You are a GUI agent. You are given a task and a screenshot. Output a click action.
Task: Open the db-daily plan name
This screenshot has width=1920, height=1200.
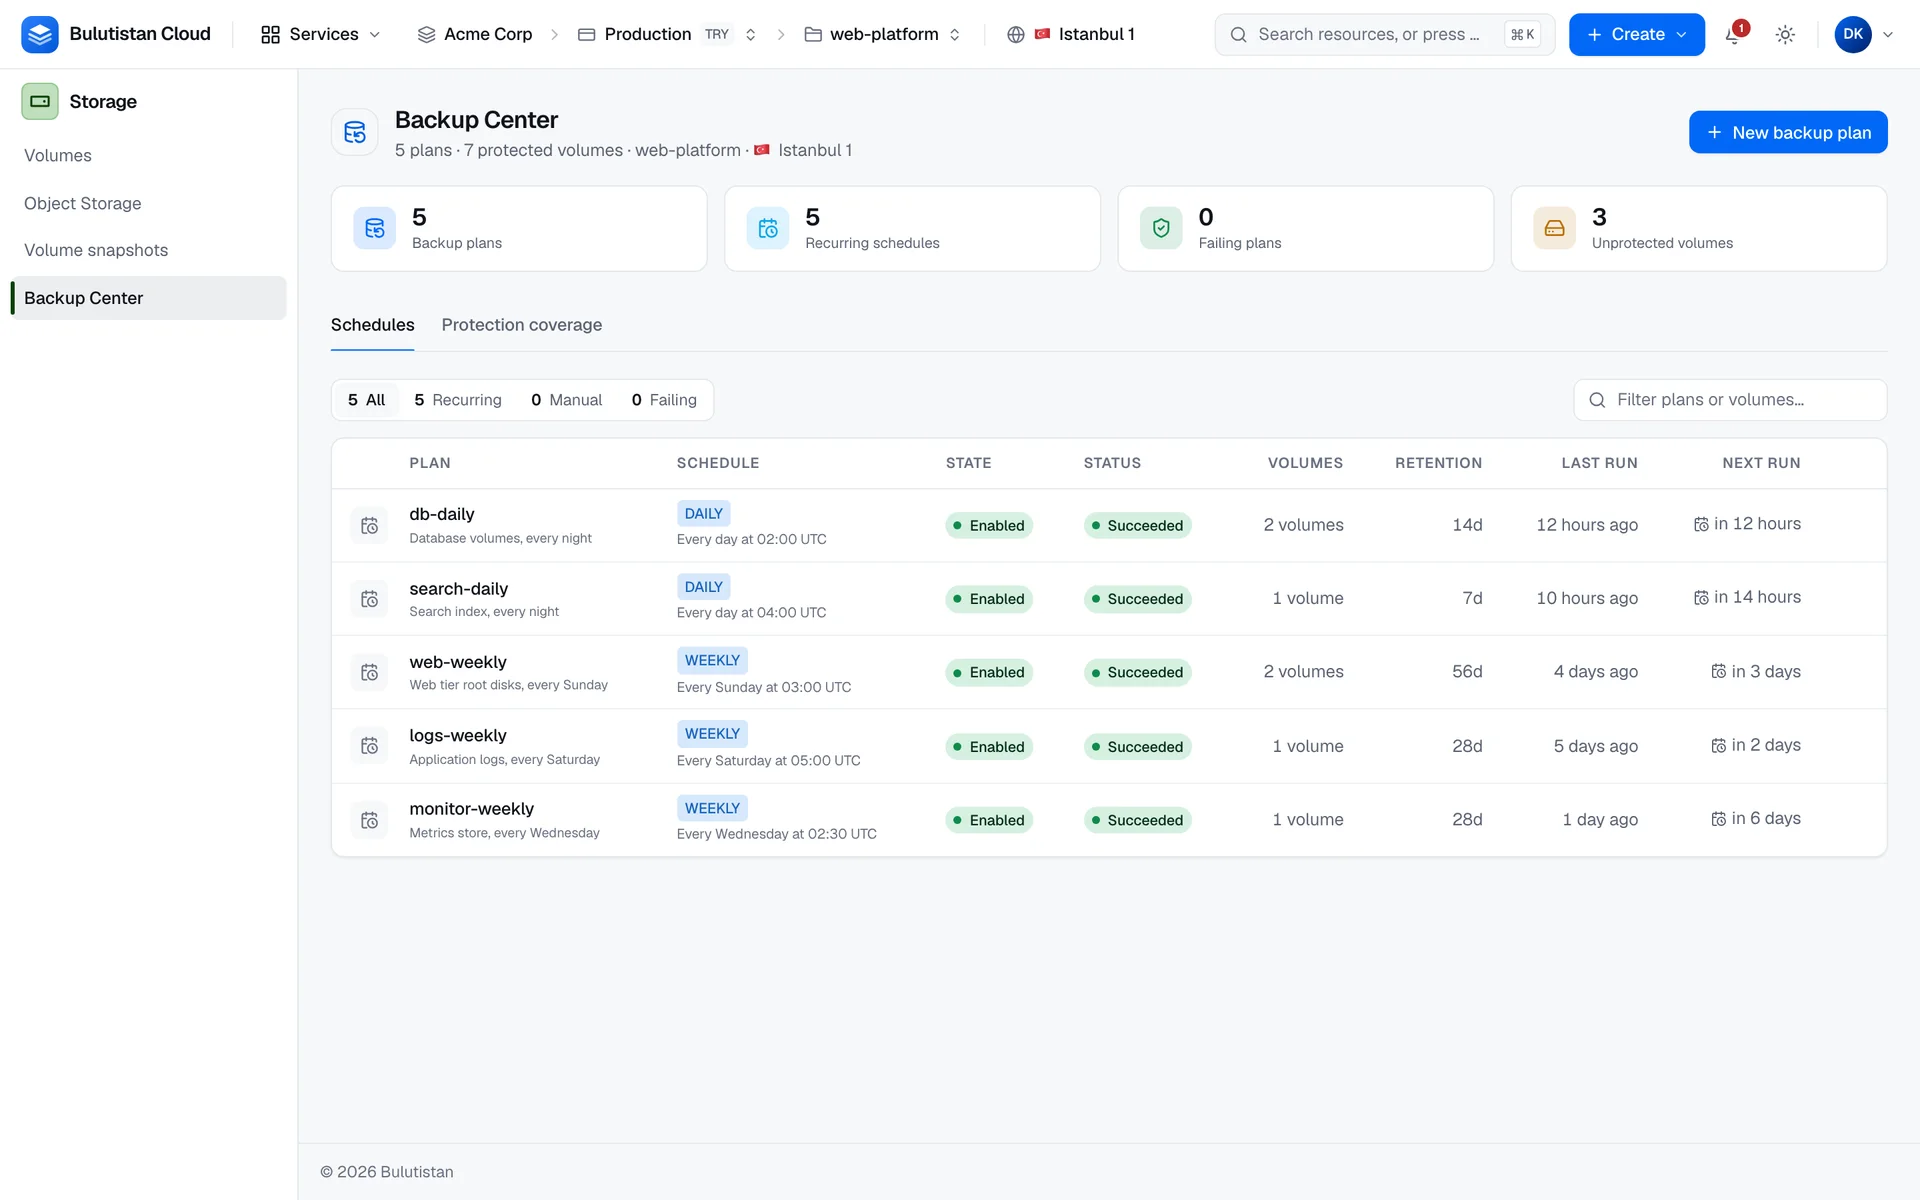tap(442, 514)
